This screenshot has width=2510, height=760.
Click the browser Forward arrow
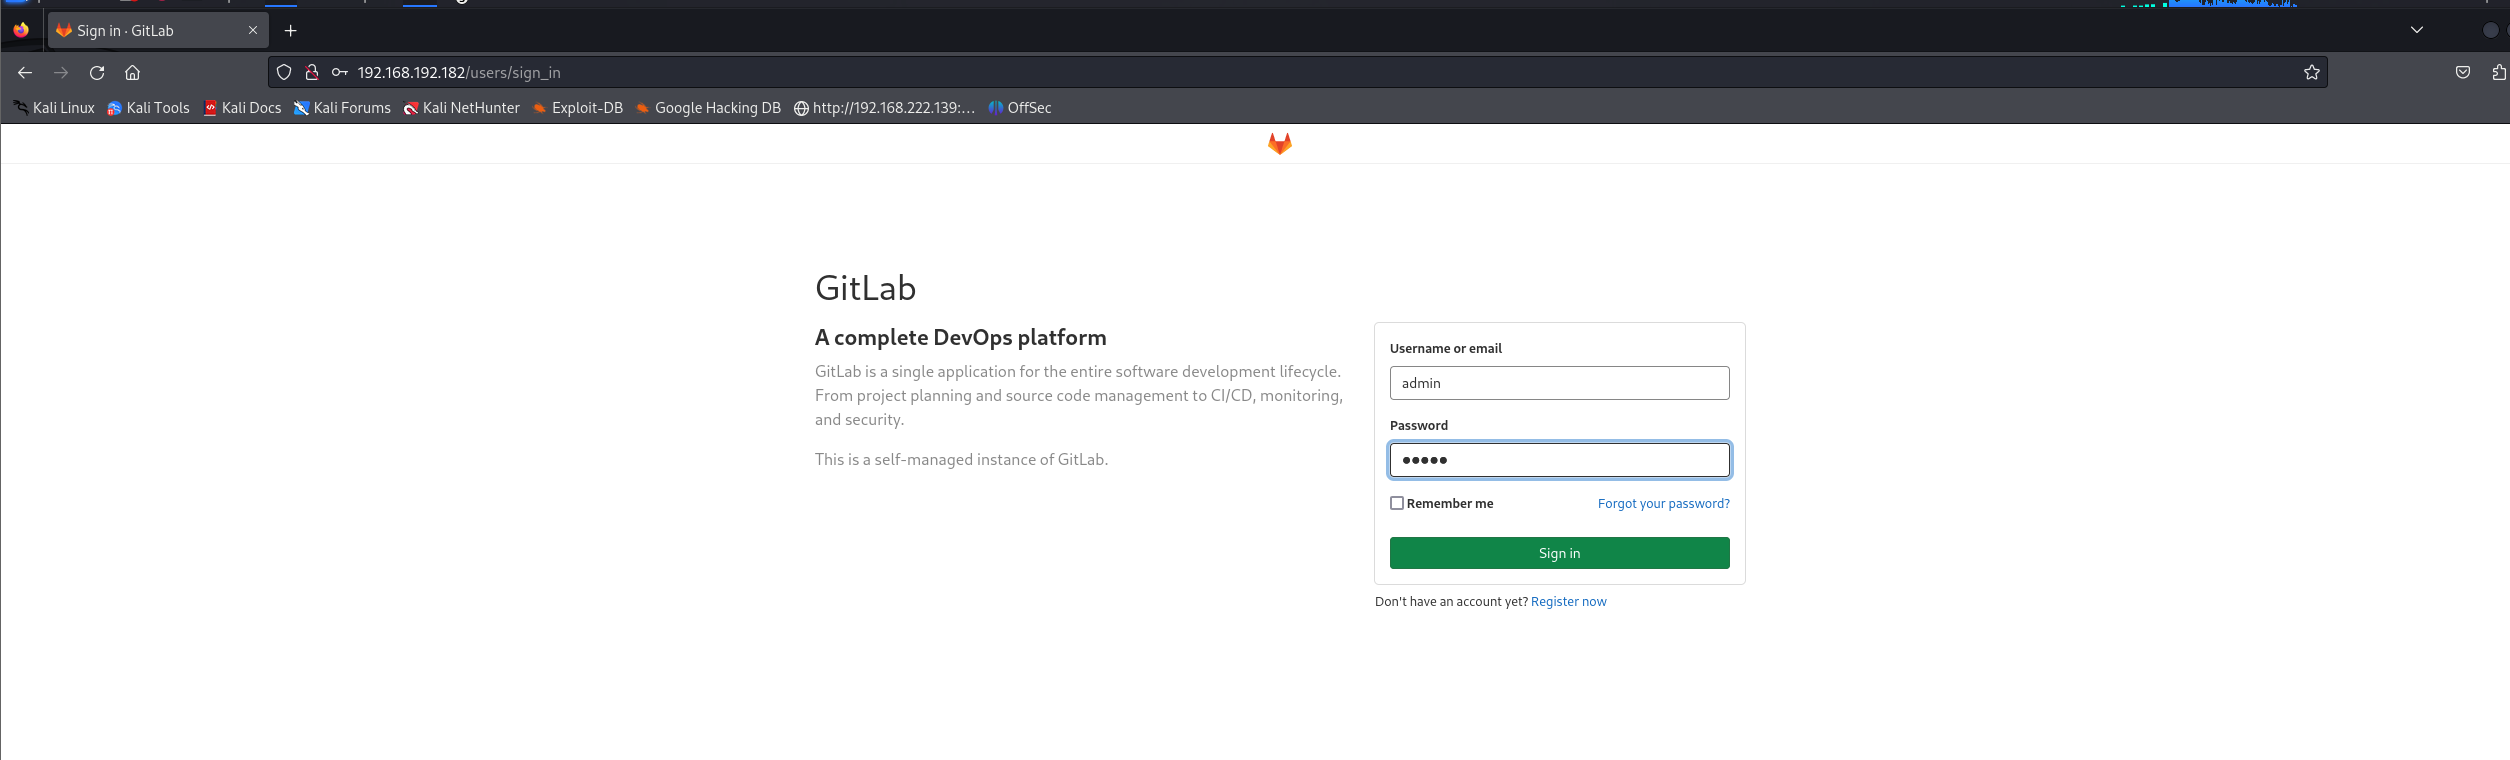61,73
